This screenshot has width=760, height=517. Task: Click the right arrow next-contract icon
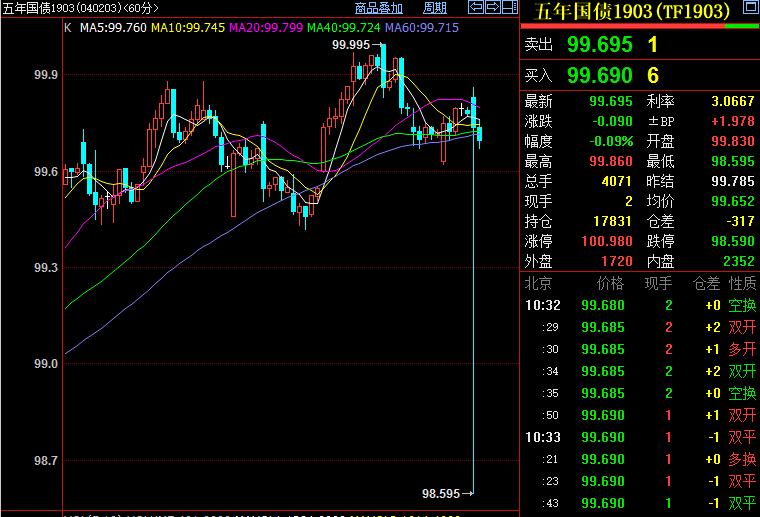coord(491,7)
